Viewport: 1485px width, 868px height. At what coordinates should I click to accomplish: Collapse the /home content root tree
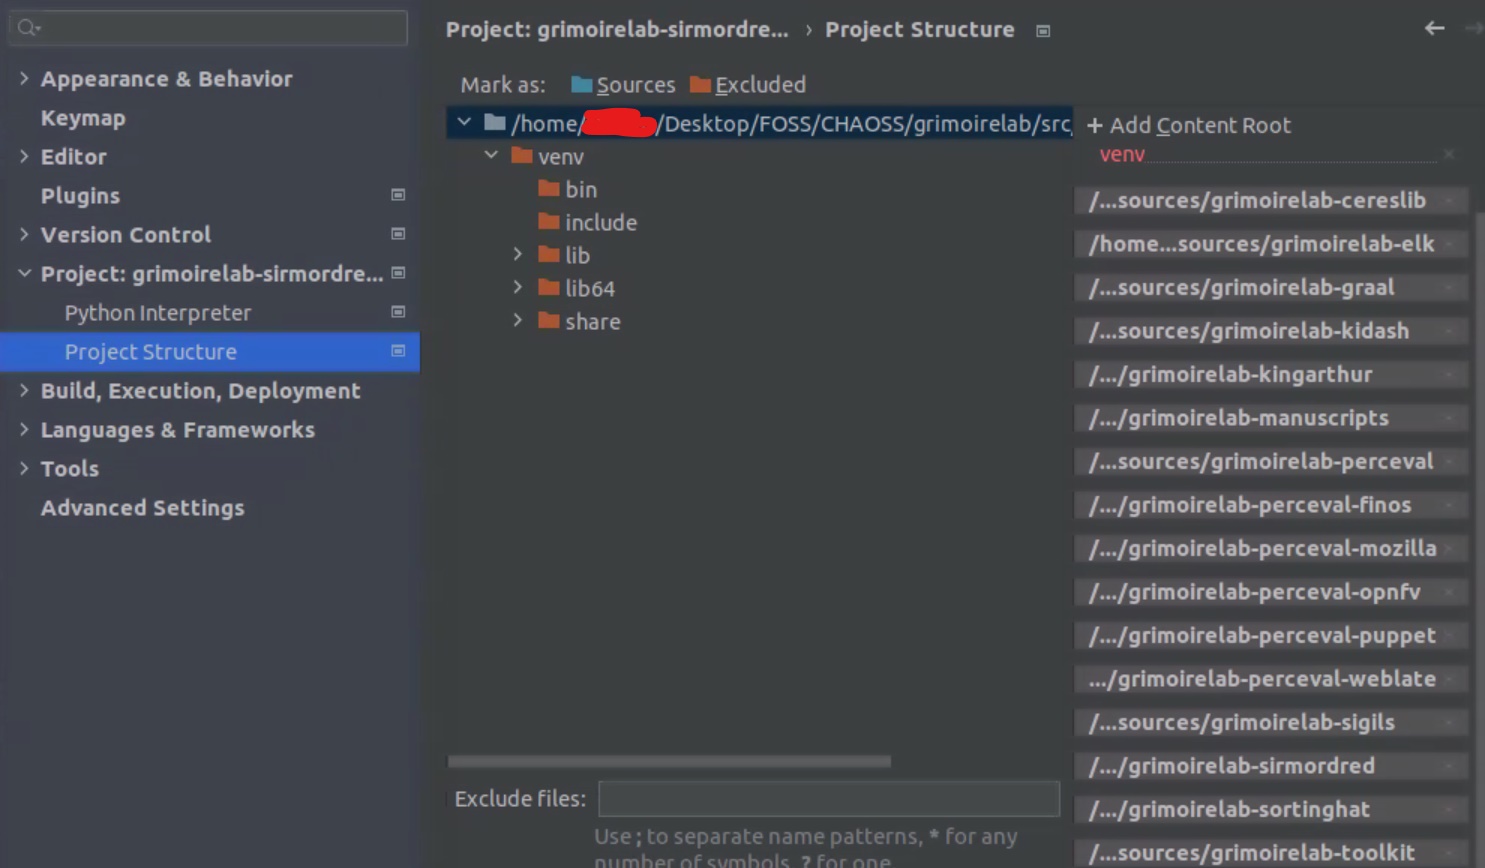[x=464, y=122]
